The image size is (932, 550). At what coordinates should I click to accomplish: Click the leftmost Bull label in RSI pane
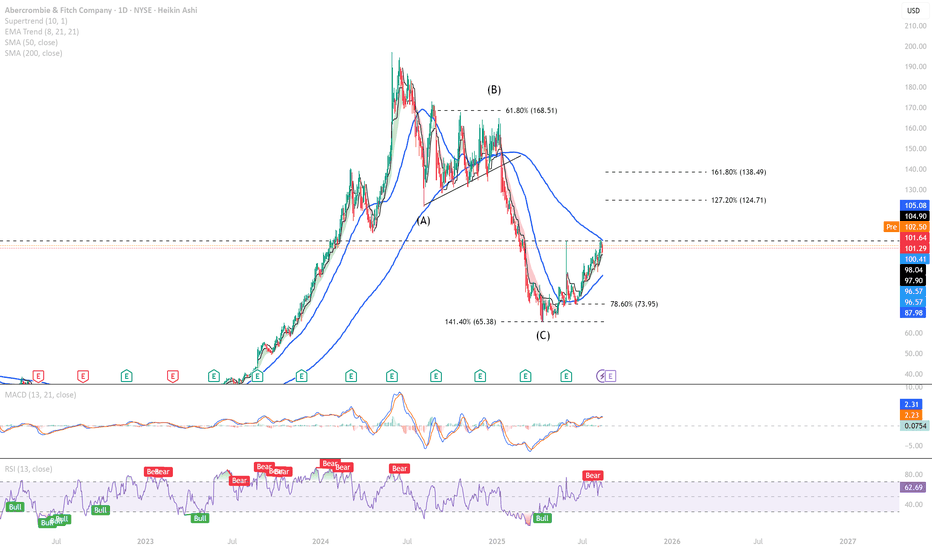[15, 507]
